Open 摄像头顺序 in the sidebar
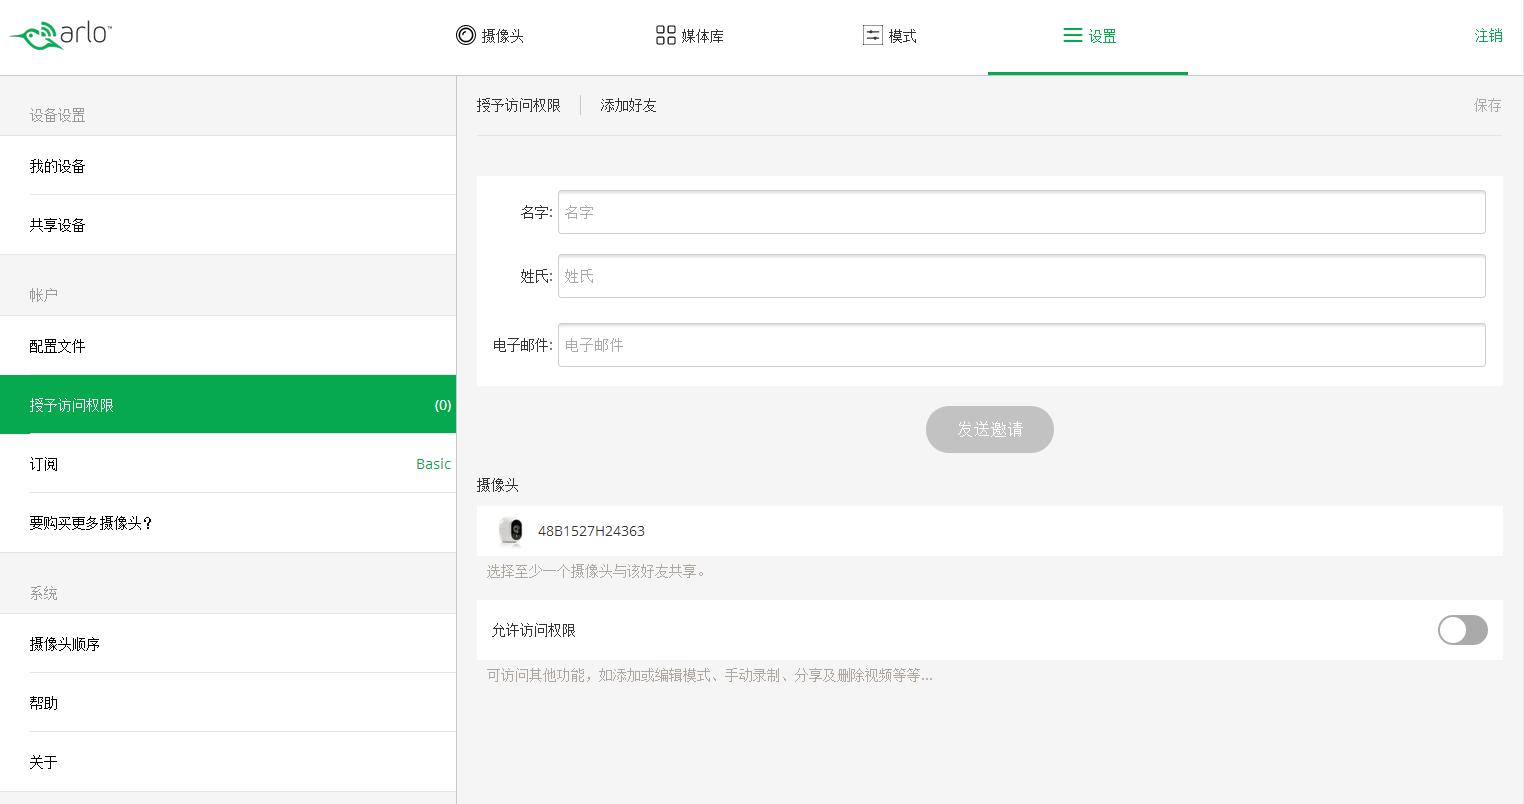Image resolution: width=1524 pixels, height=804 pixels. (x=228, y=644)
